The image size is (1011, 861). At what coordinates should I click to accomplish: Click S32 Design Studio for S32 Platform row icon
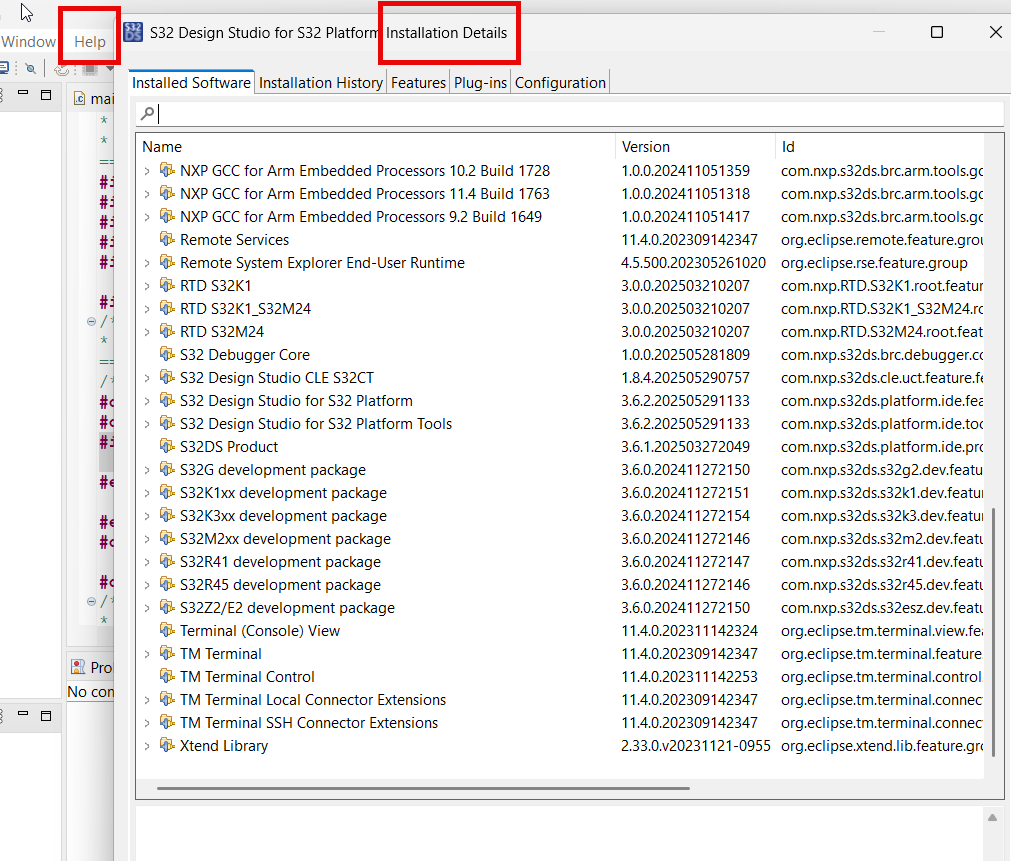pos(167,400)
